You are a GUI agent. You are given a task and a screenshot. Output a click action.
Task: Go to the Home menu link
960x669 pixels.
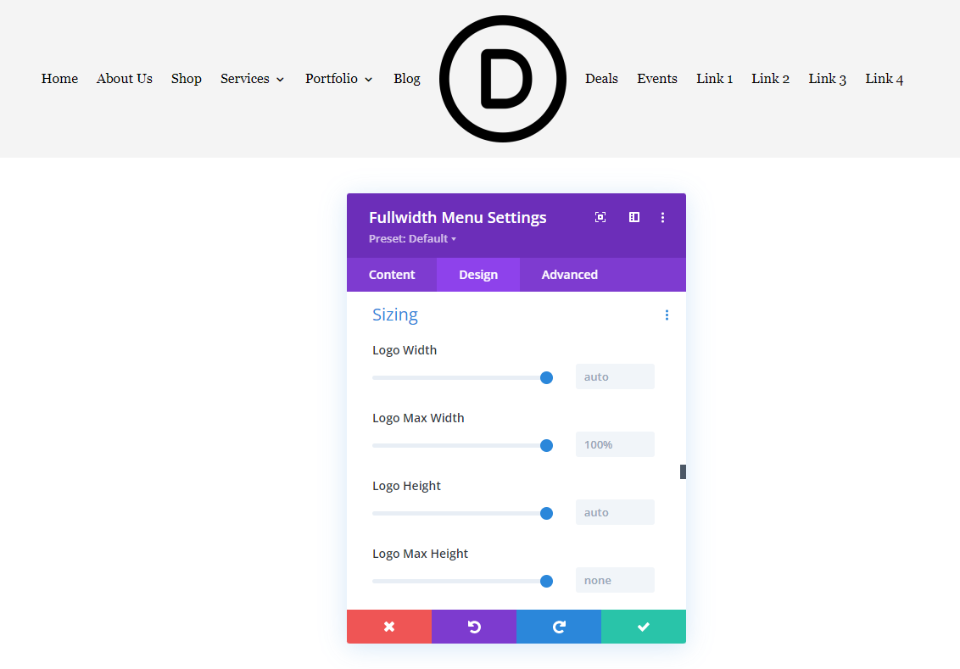[59, 79]
